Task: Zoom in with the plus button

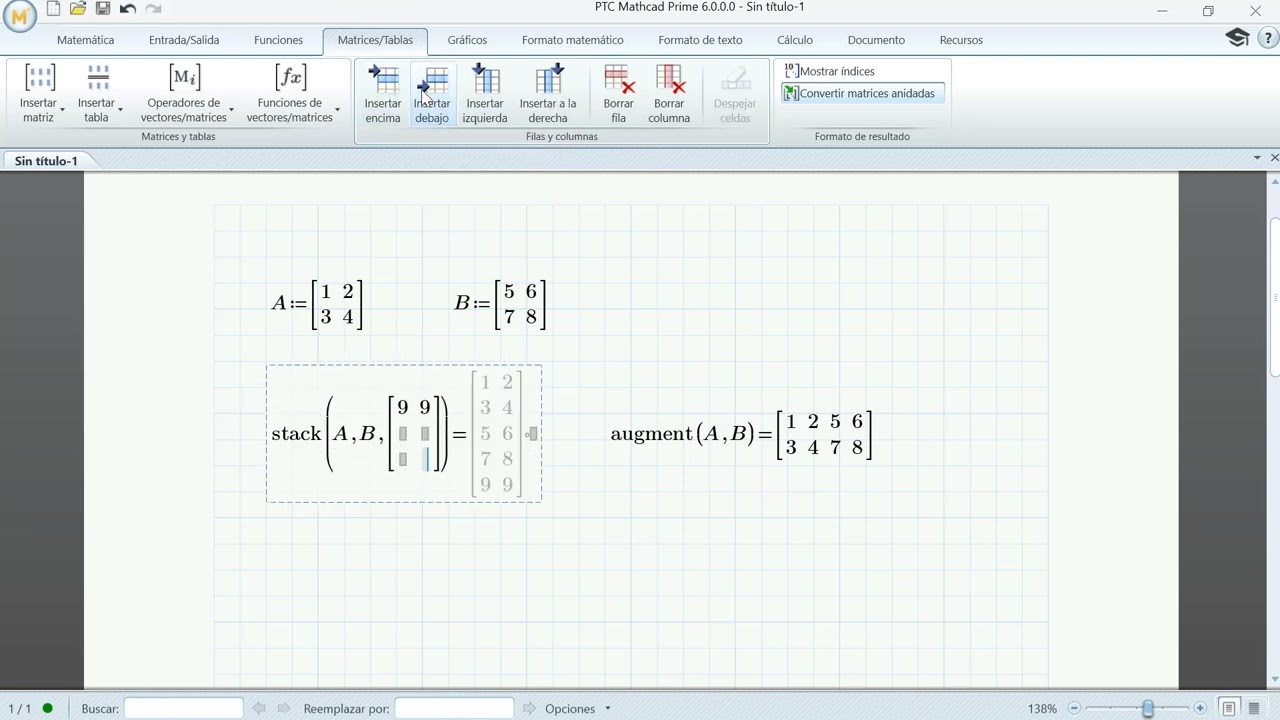Action: point(1200,708)
